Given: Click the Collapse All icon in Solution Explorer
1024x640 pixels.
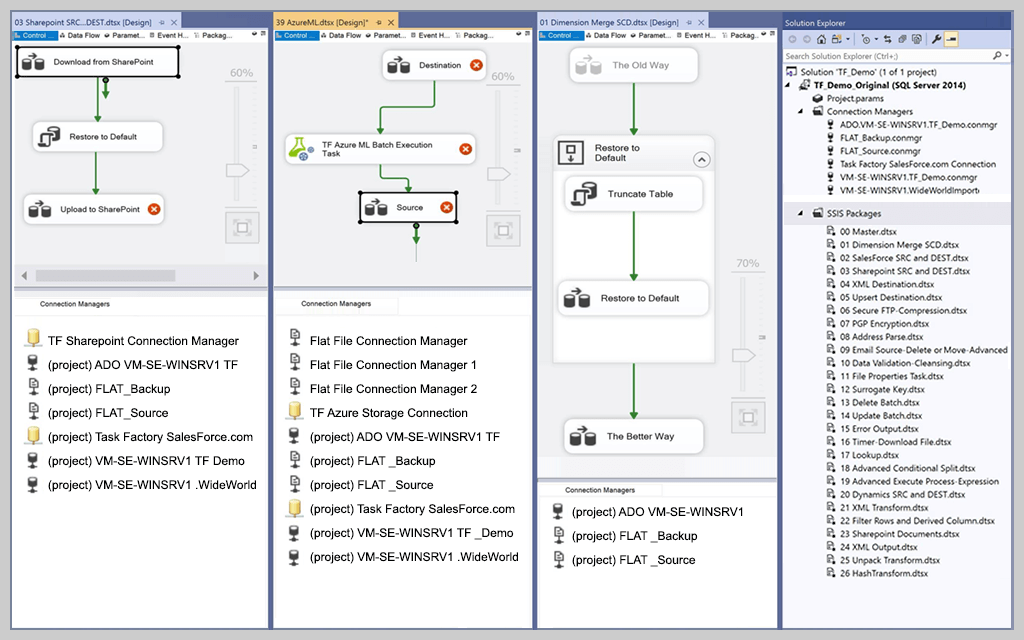Looking at the screenshot, I should coord(903,39).
